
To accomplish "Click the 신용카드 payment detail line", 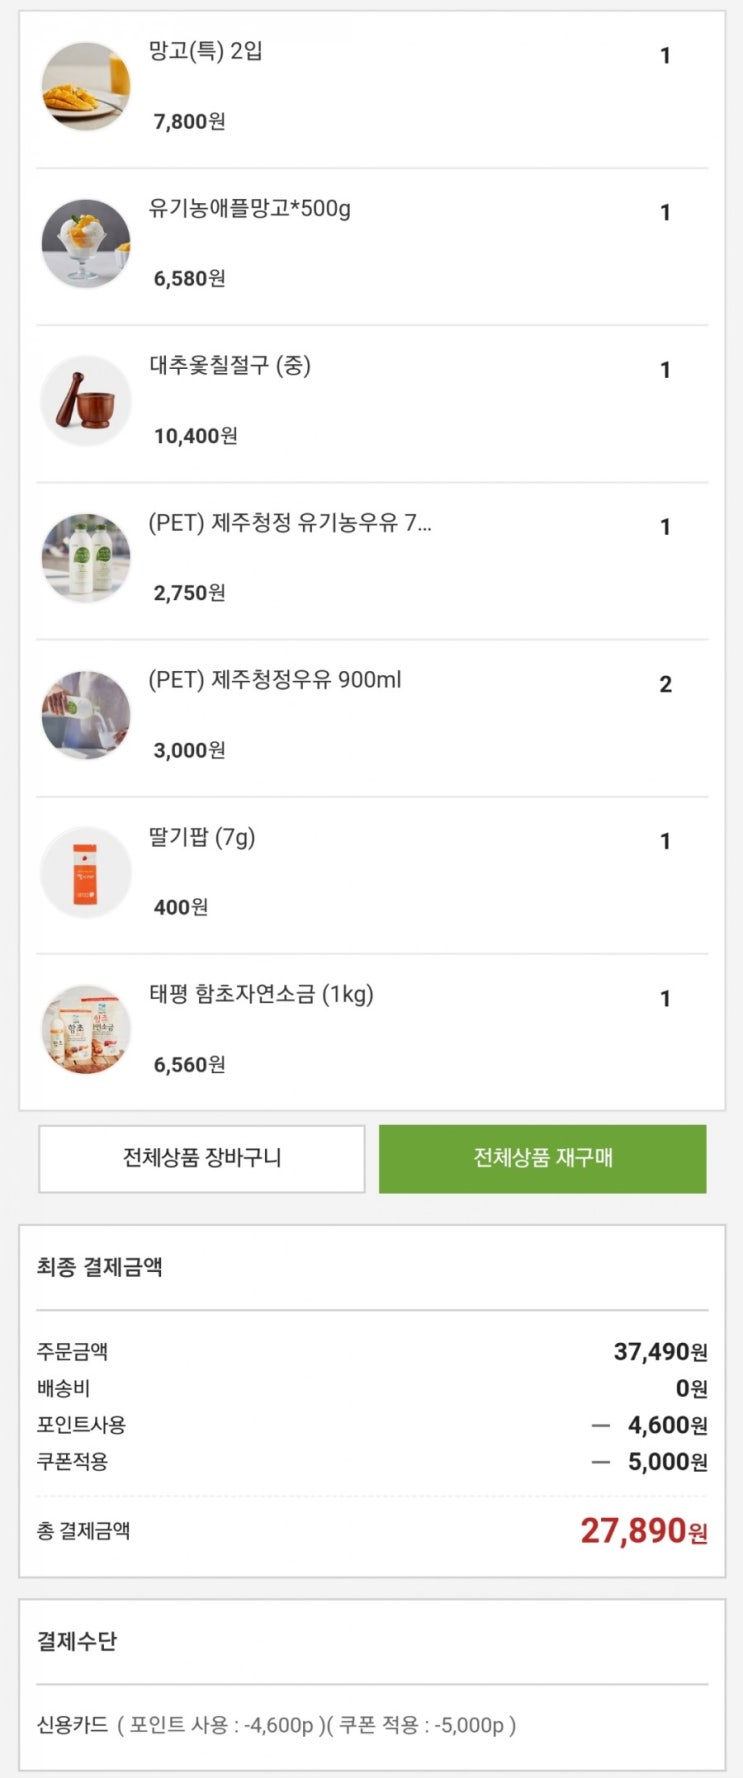I will point(276,1725).
